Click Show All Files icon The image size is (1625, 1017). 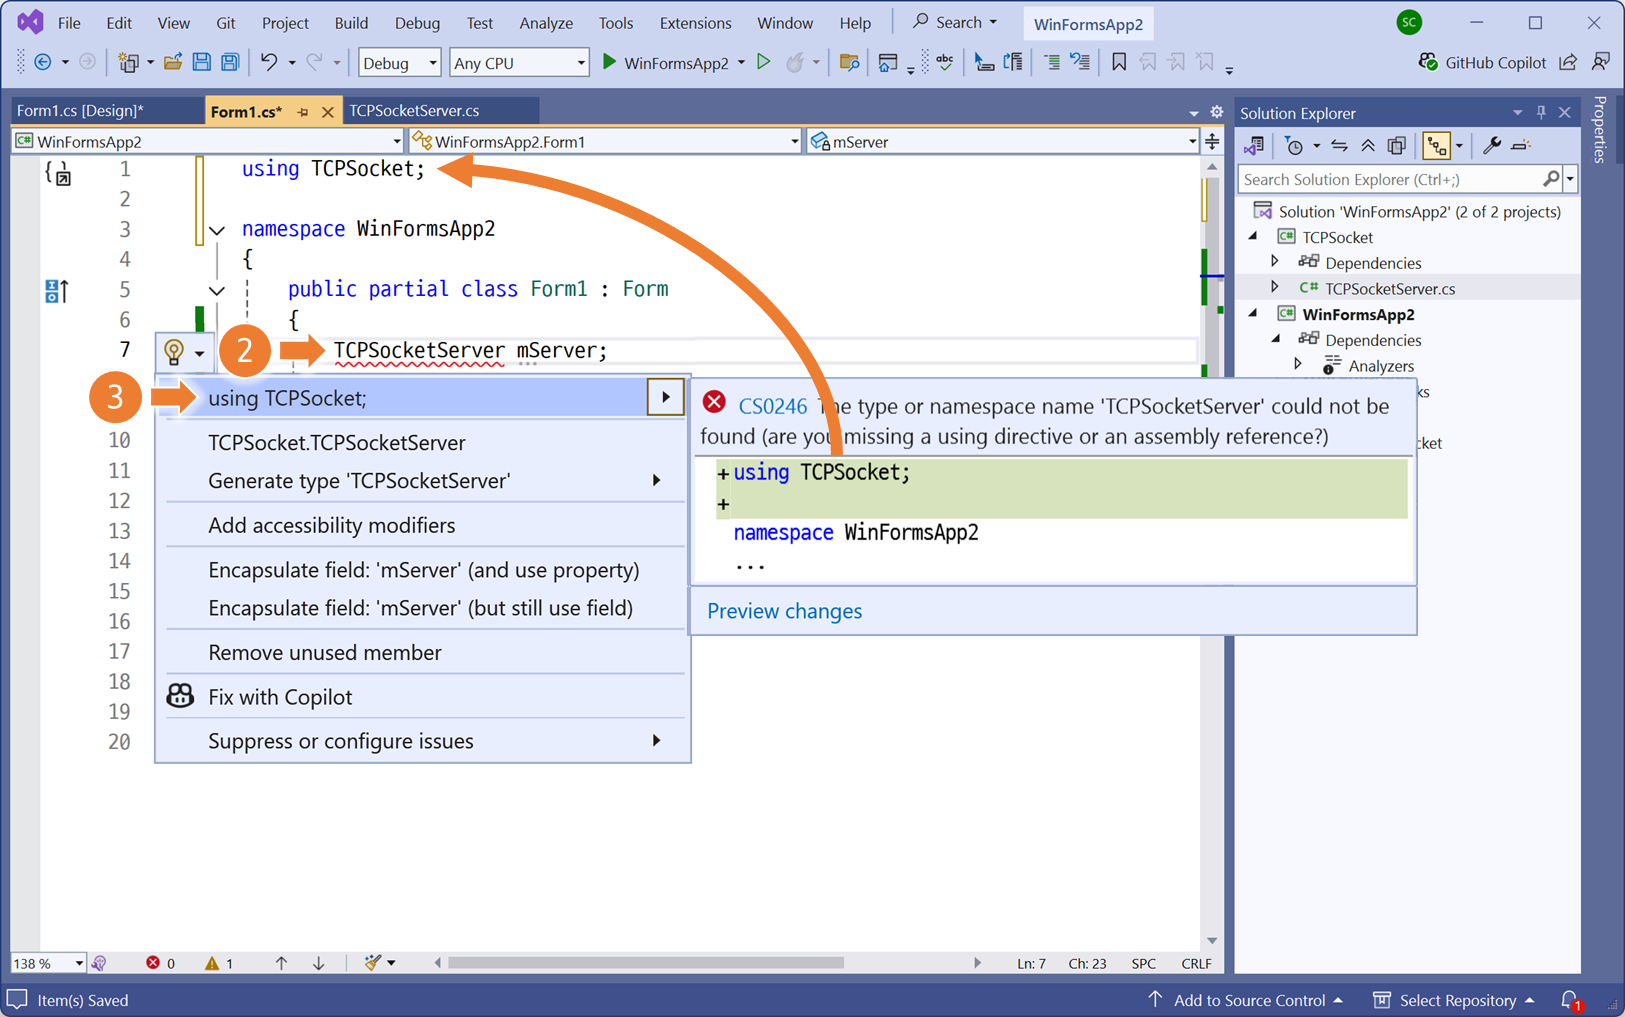[x=1397, y=146]
